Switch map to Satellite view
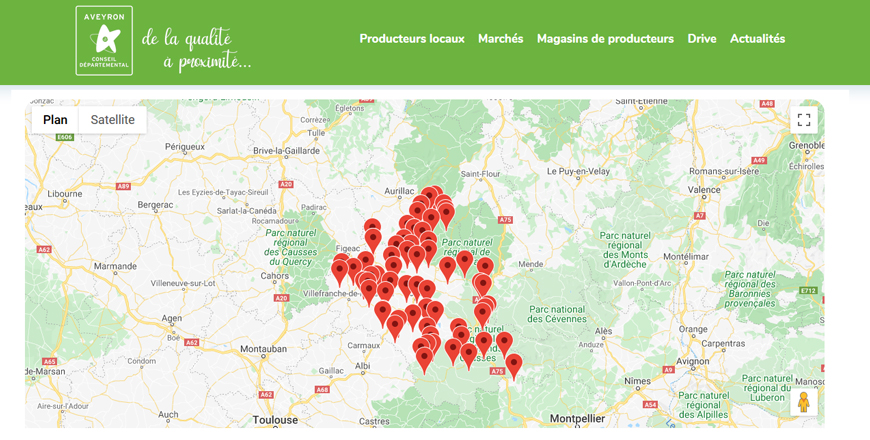Image resolution: width=870 pixels, height=440 pixels. (x=113, y=120)
